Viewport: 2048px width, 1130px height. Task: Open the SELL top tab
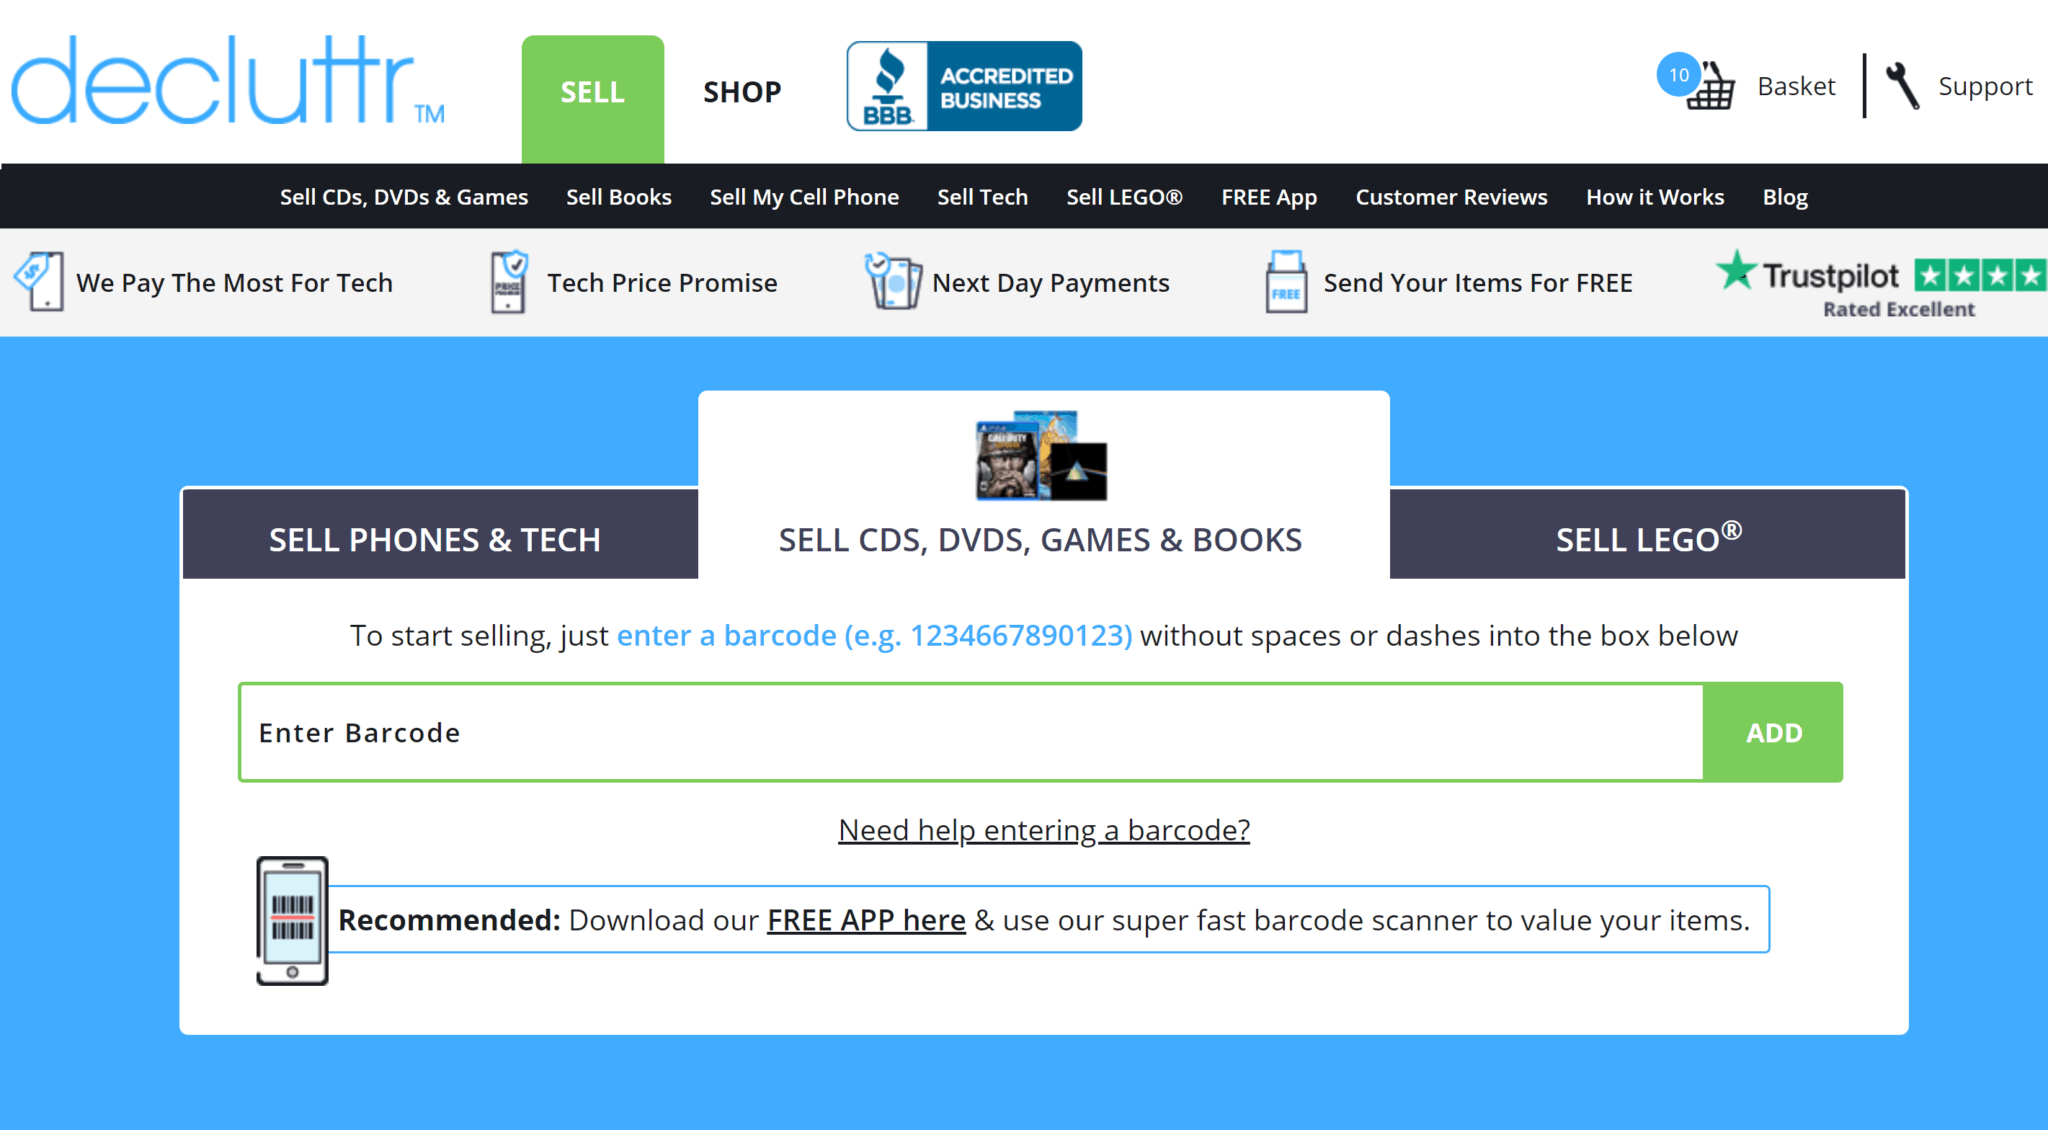593,98
